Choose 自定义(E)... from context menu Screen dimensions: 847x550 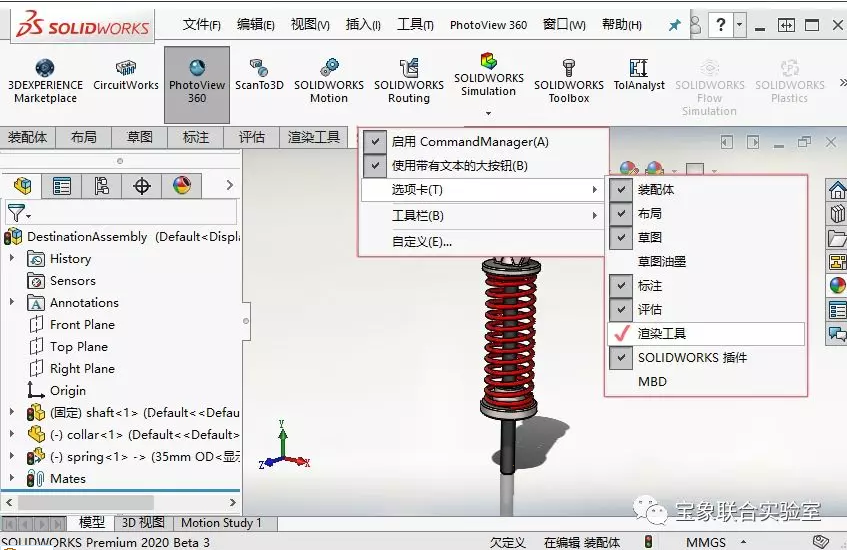pos(483,242)
